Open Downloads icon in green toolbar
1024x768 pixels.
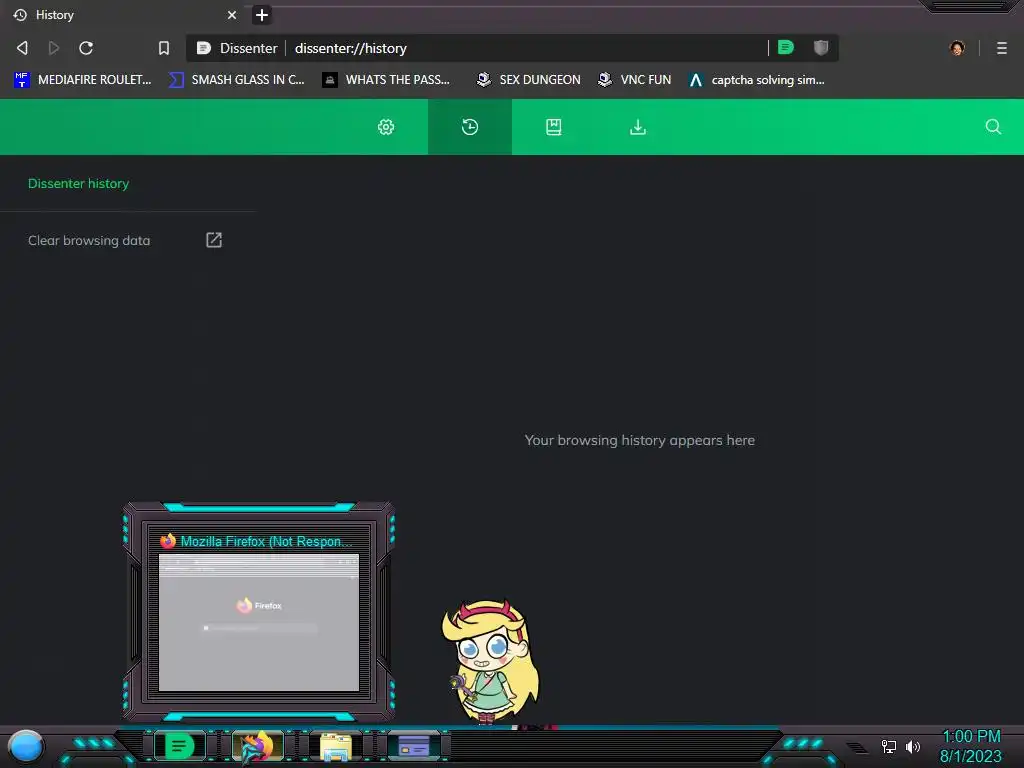638,127
